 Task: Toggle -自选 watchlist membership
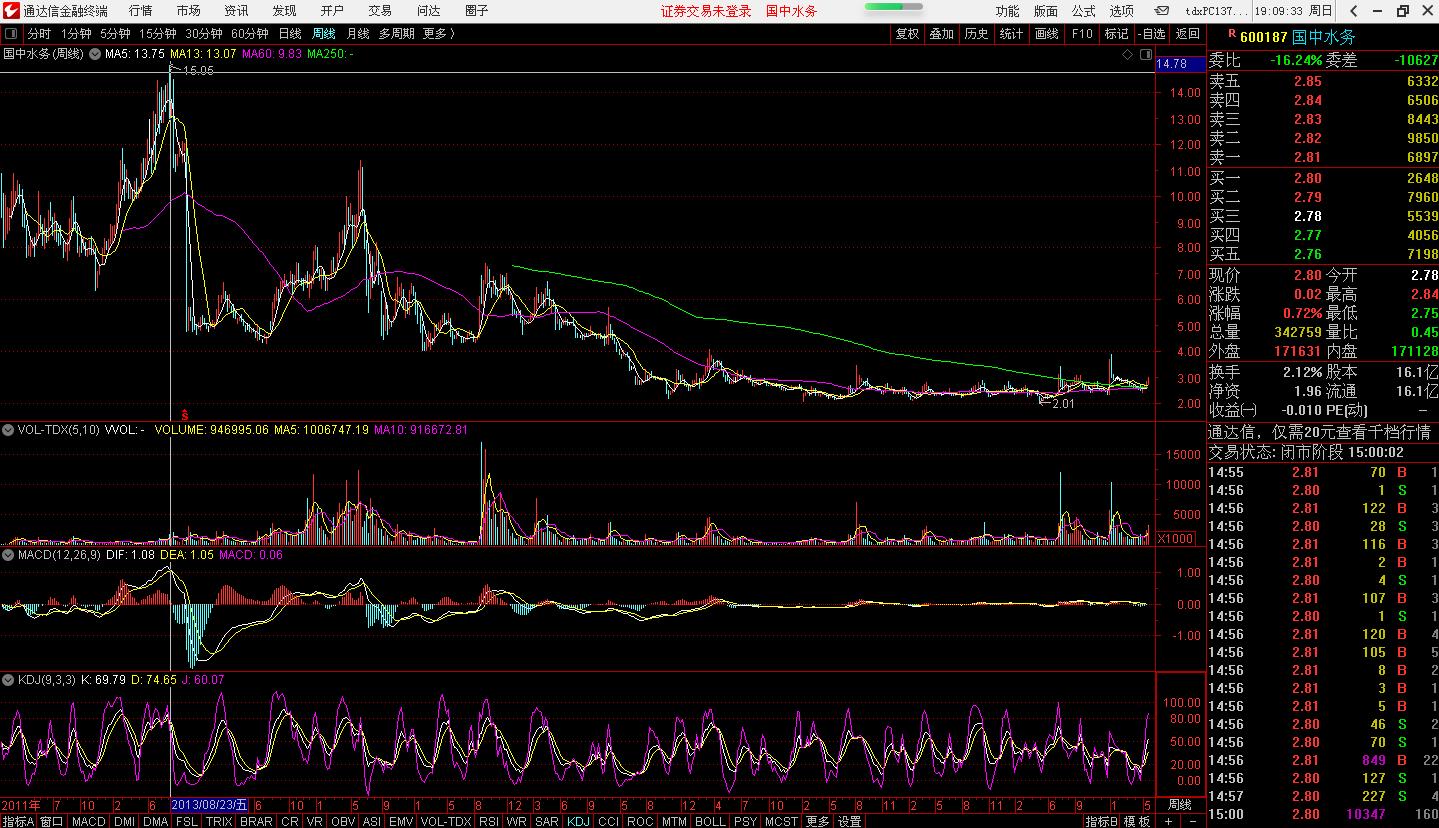point(1151,34)
